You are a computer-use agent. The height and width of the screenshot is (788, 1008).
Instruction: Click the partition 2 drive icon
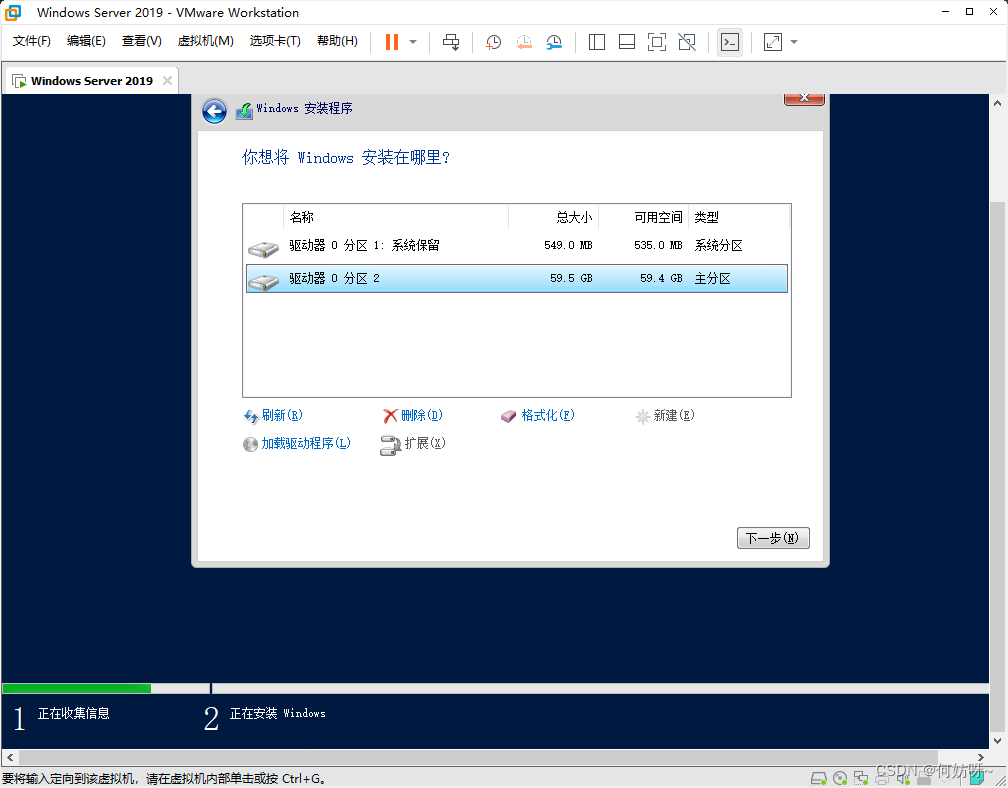click(264, 281)
